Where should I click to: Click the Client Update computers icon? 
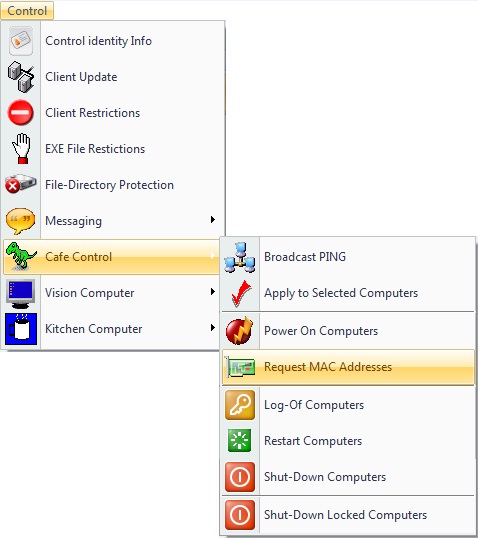click(21, 77)
